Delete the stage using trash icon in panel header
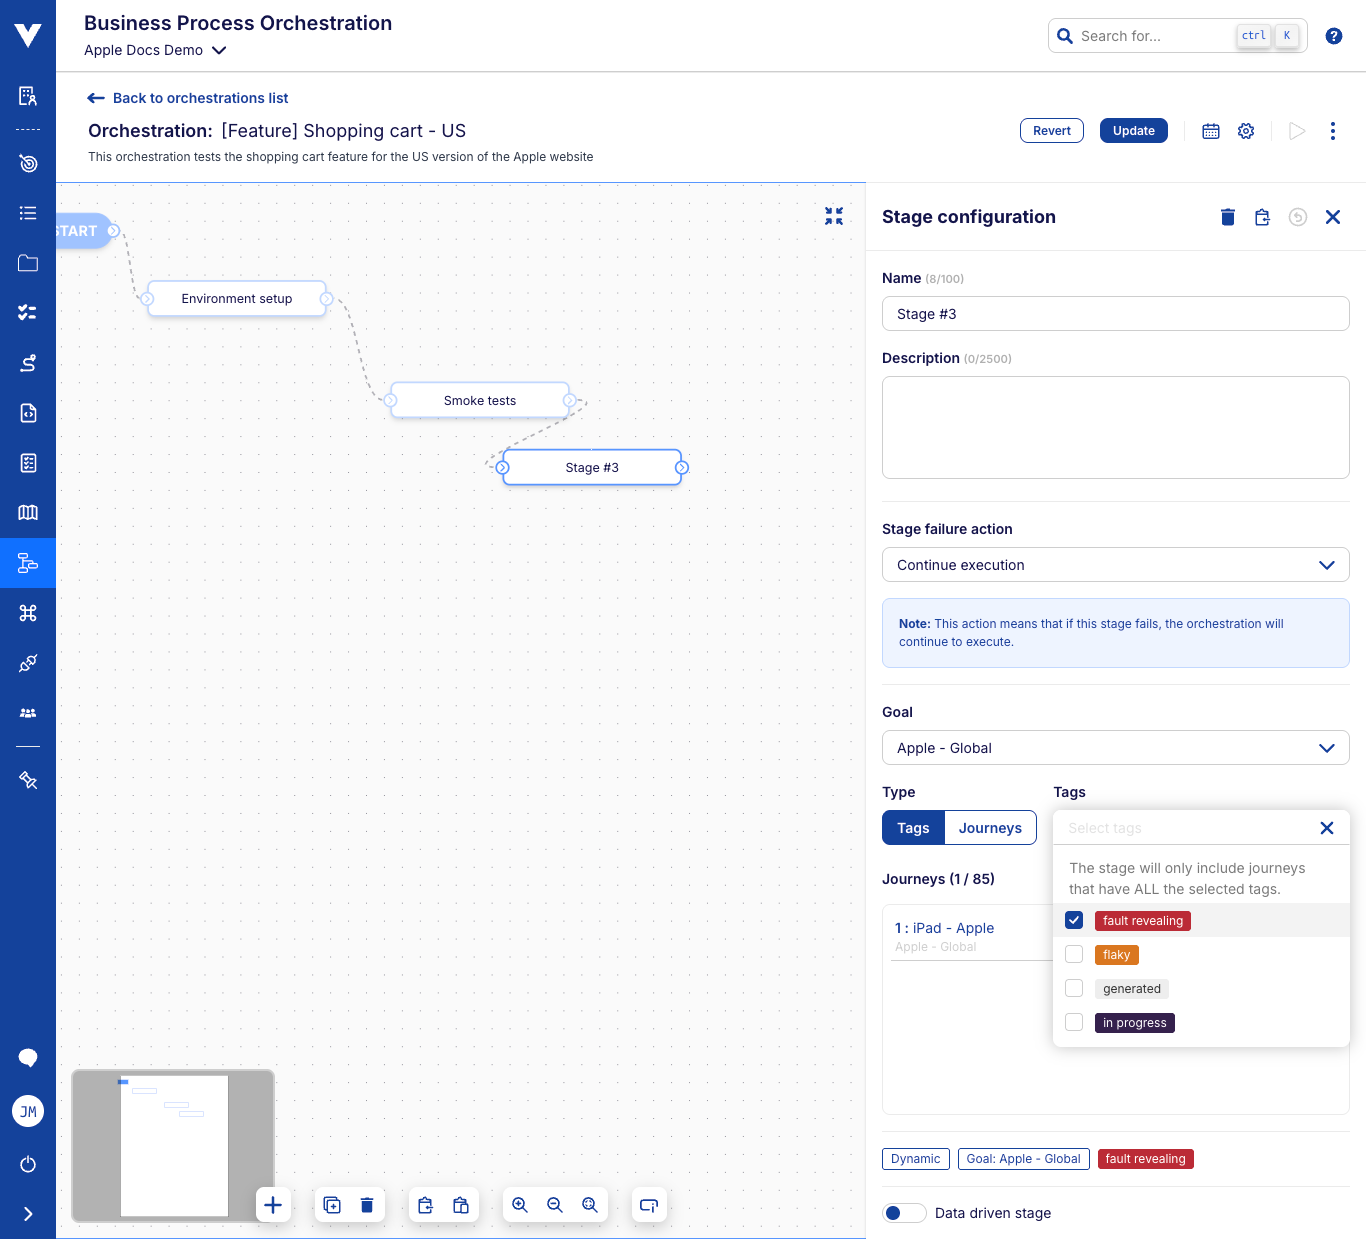 click(x=1228, y=217)
